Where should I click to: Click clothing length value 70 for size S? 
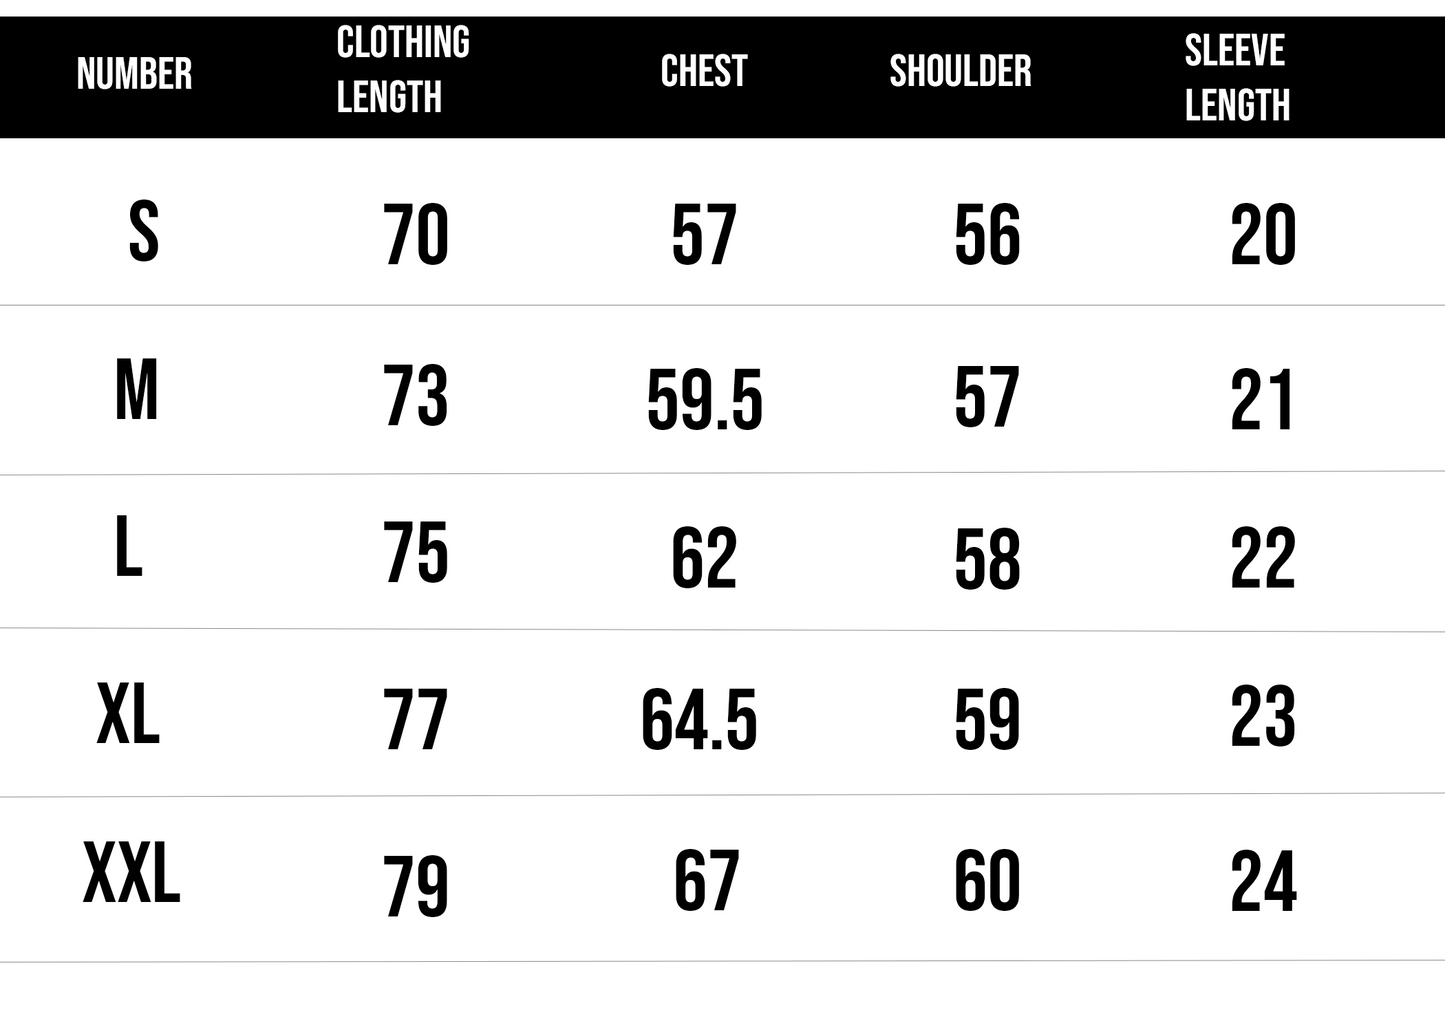pyautogui.click(x=416, y=236)
